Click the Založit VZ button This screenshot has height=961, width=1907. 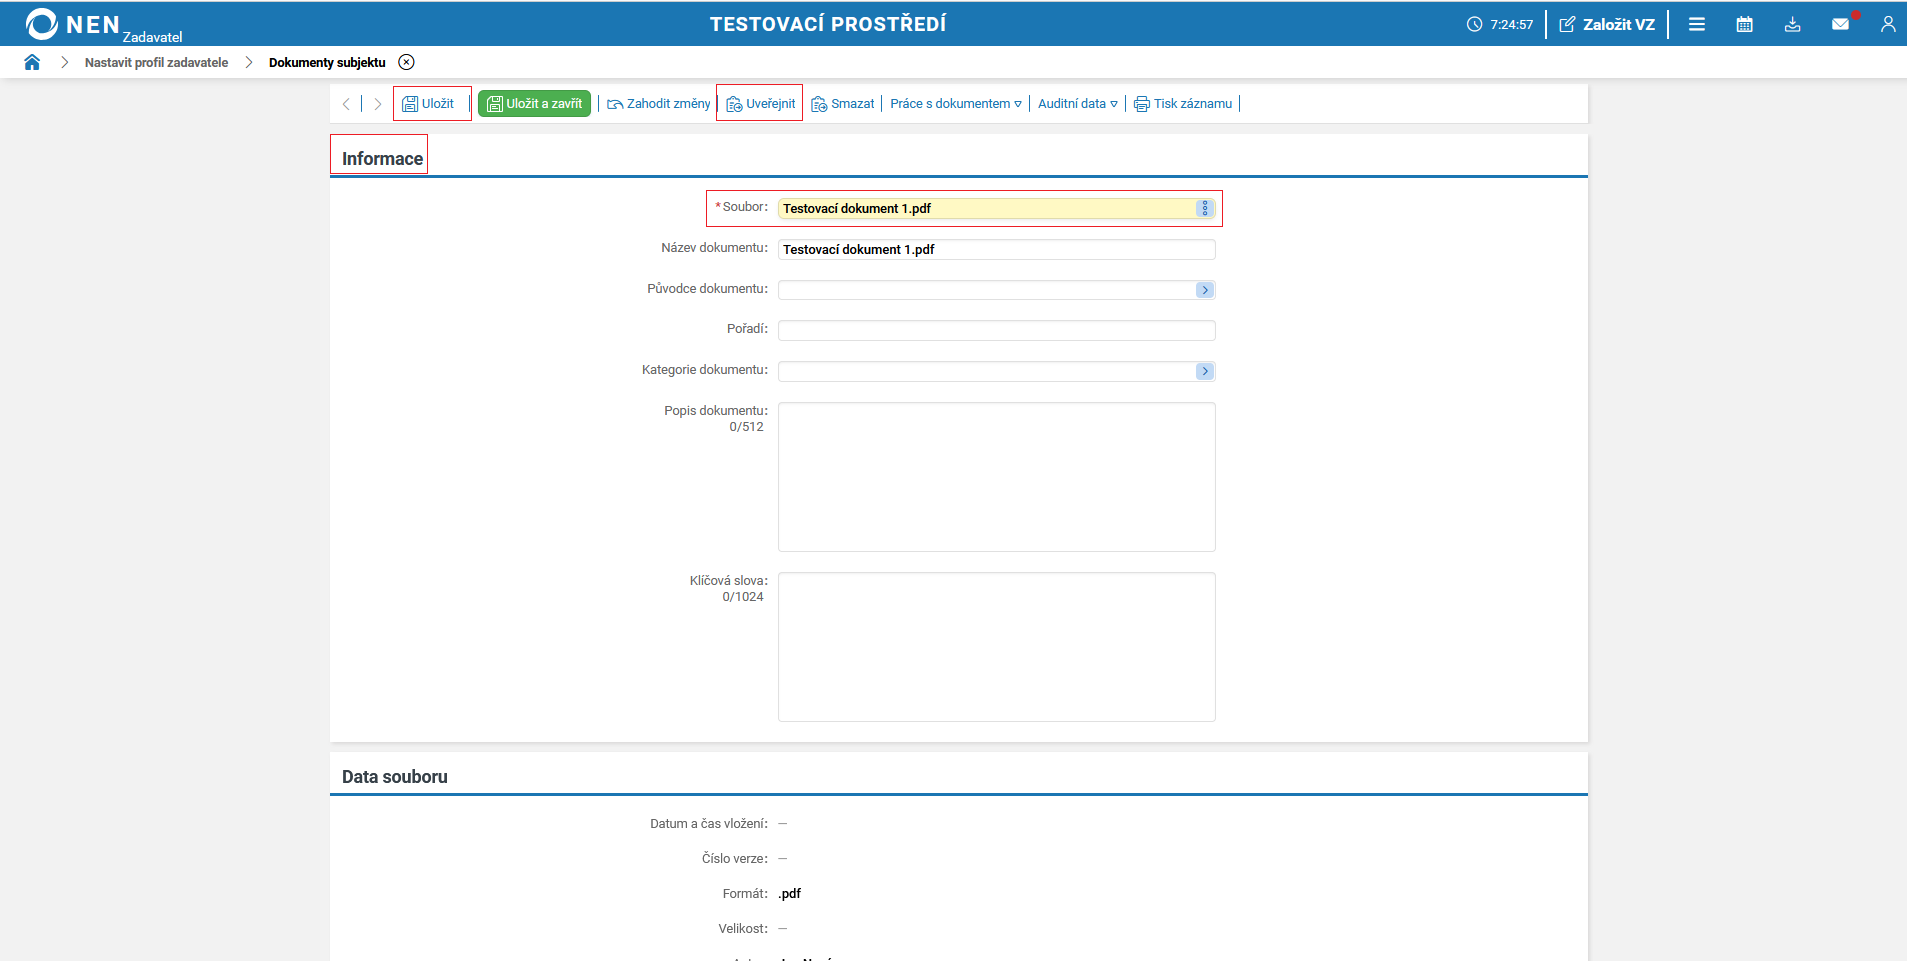(x=1607, y=24)
